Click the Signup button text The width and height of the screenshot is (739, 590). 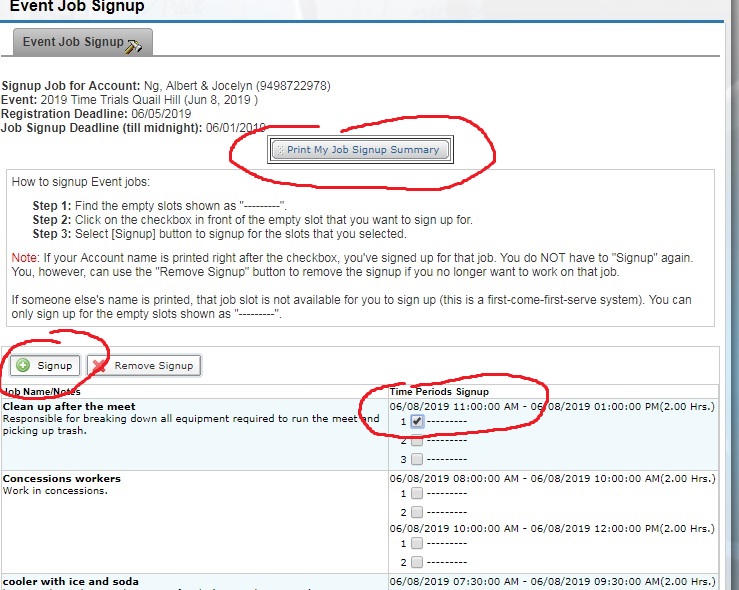coord(55,366)
